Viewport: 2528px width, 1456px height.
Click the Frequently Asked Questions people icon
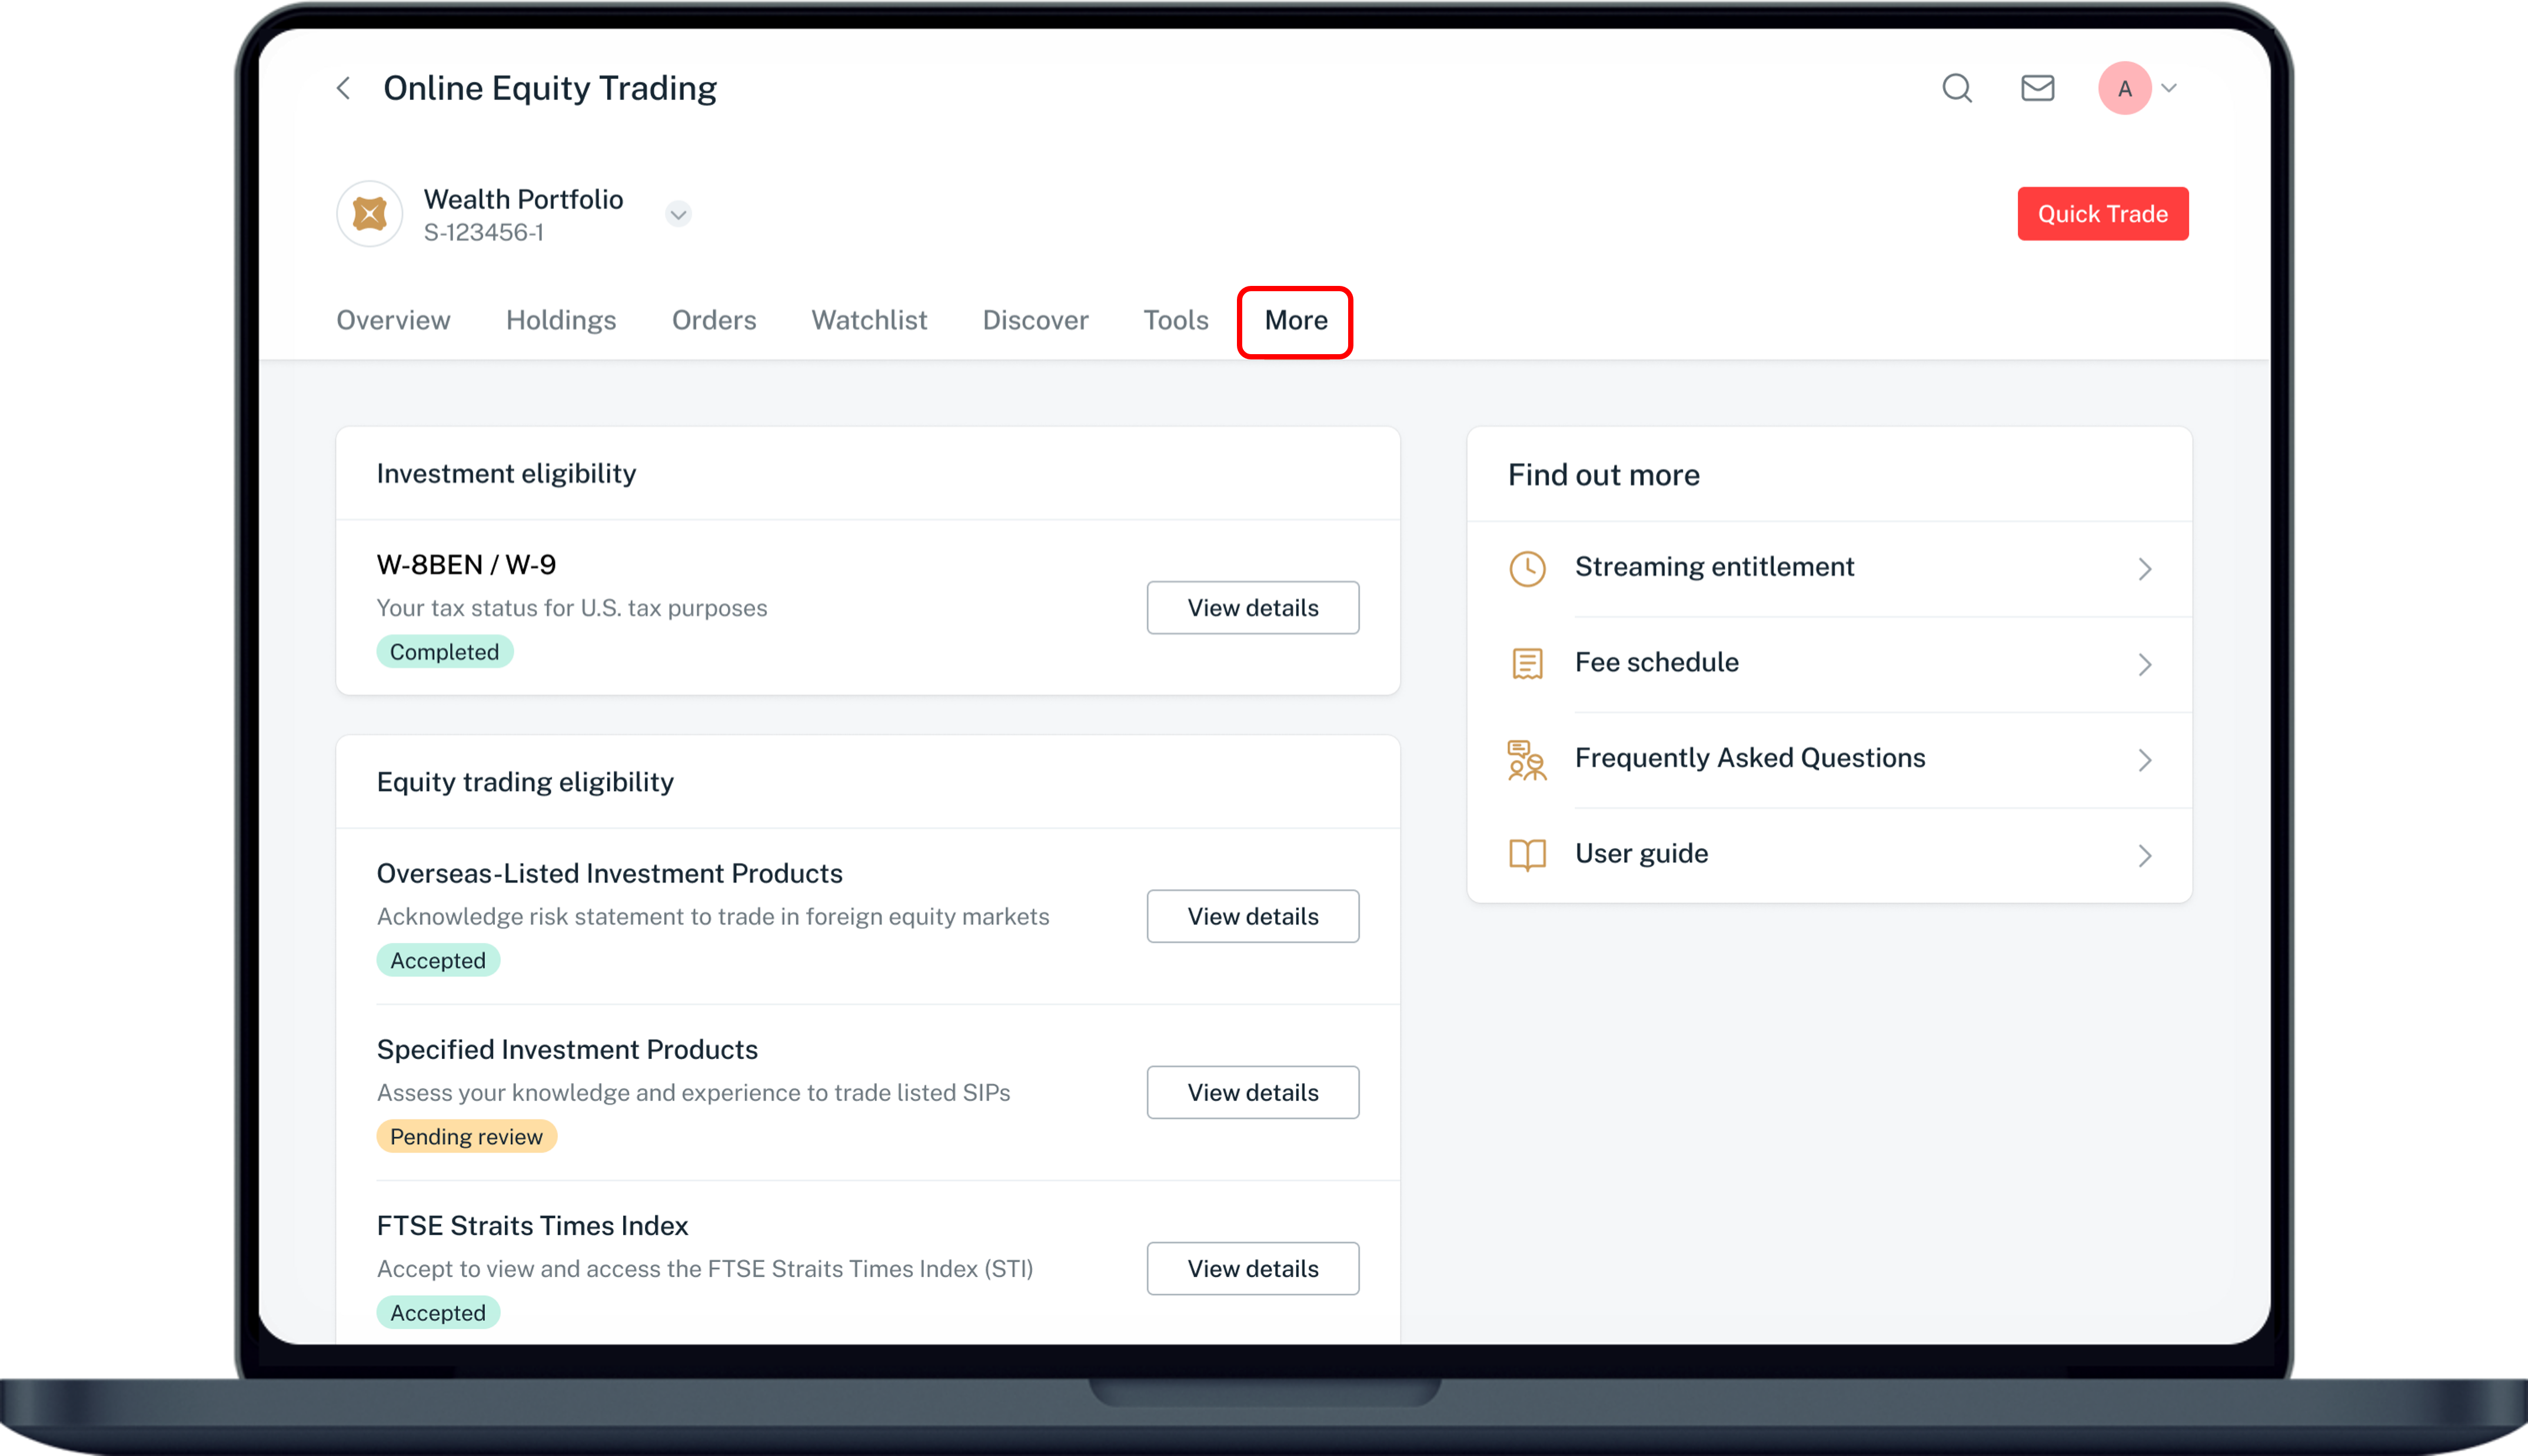1527,759
